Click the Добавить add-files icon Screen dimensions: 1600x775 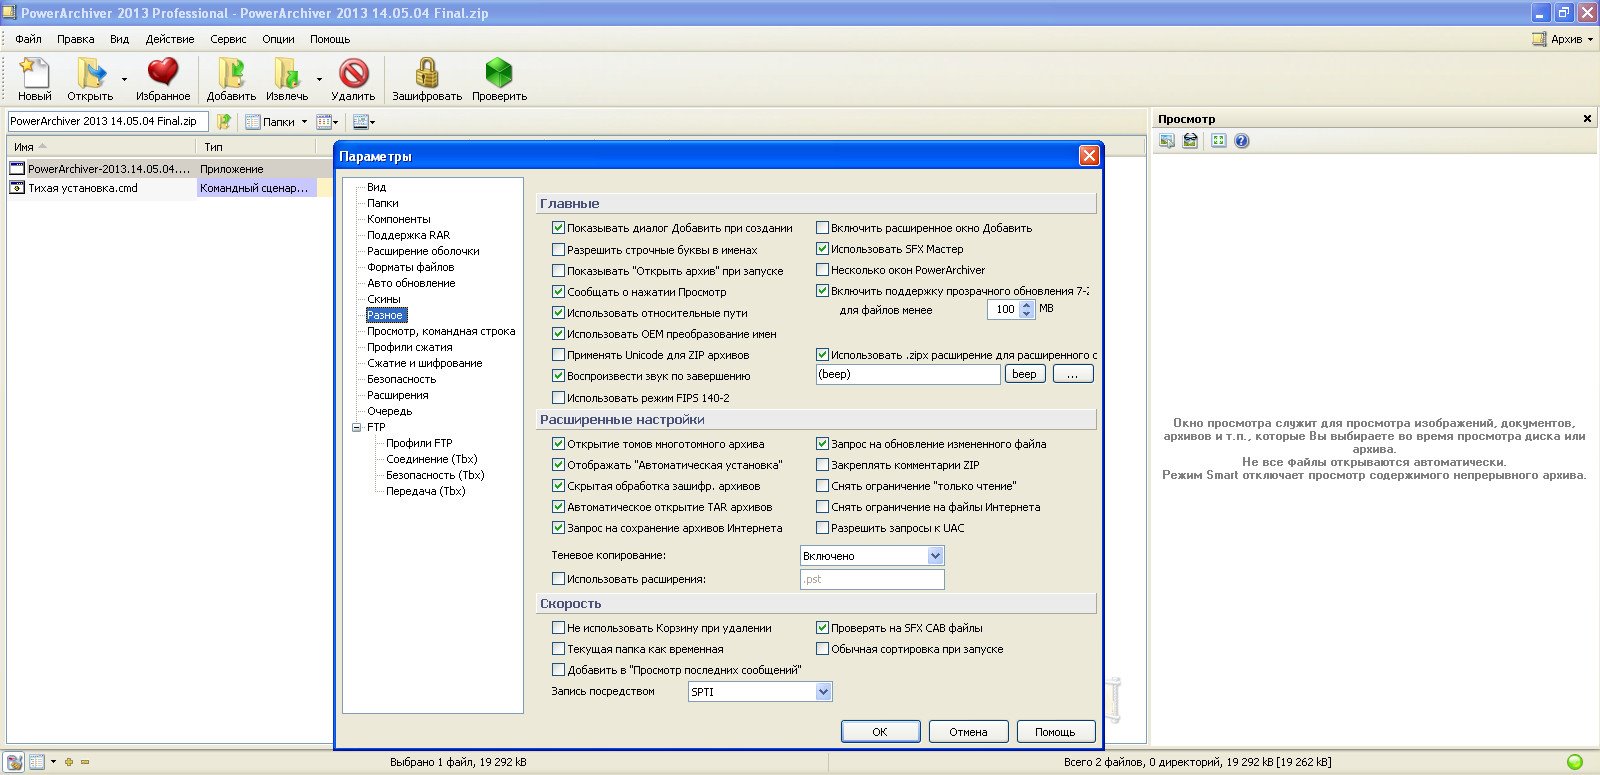[x=231, y=73]
